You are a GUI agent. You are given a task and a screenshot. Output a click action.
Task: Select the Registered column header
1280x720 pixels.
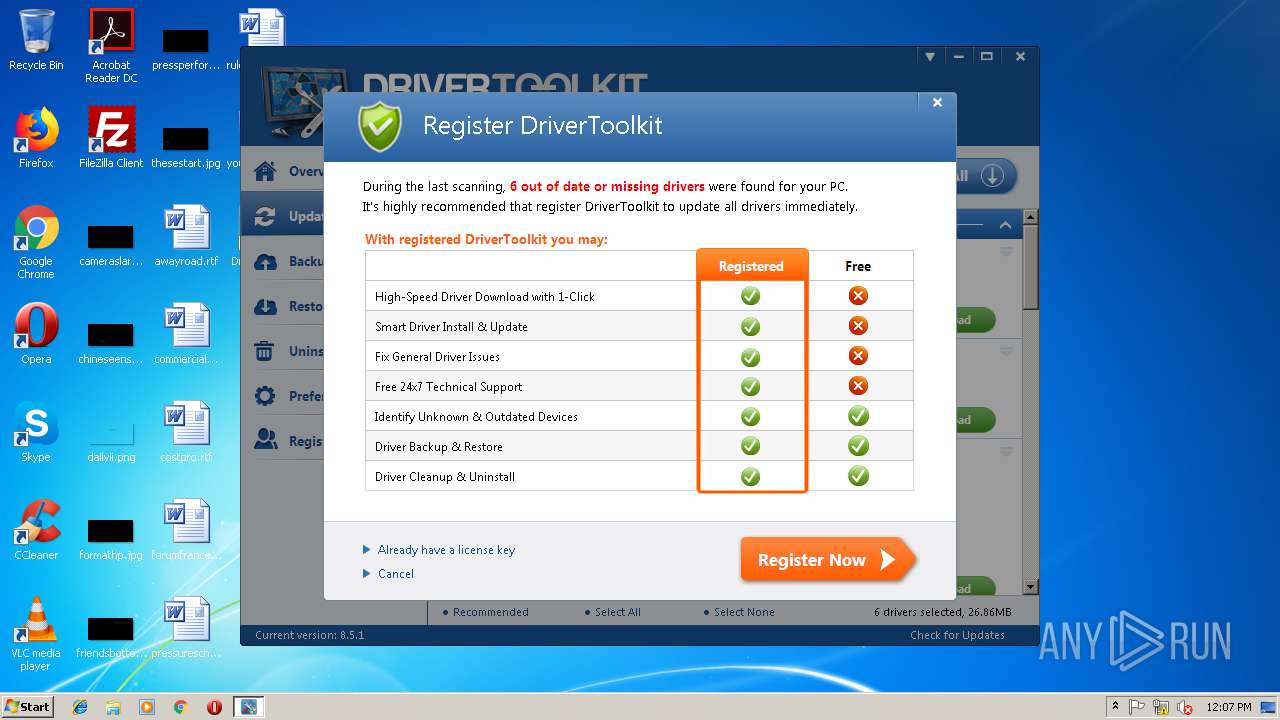pos(751,266)
